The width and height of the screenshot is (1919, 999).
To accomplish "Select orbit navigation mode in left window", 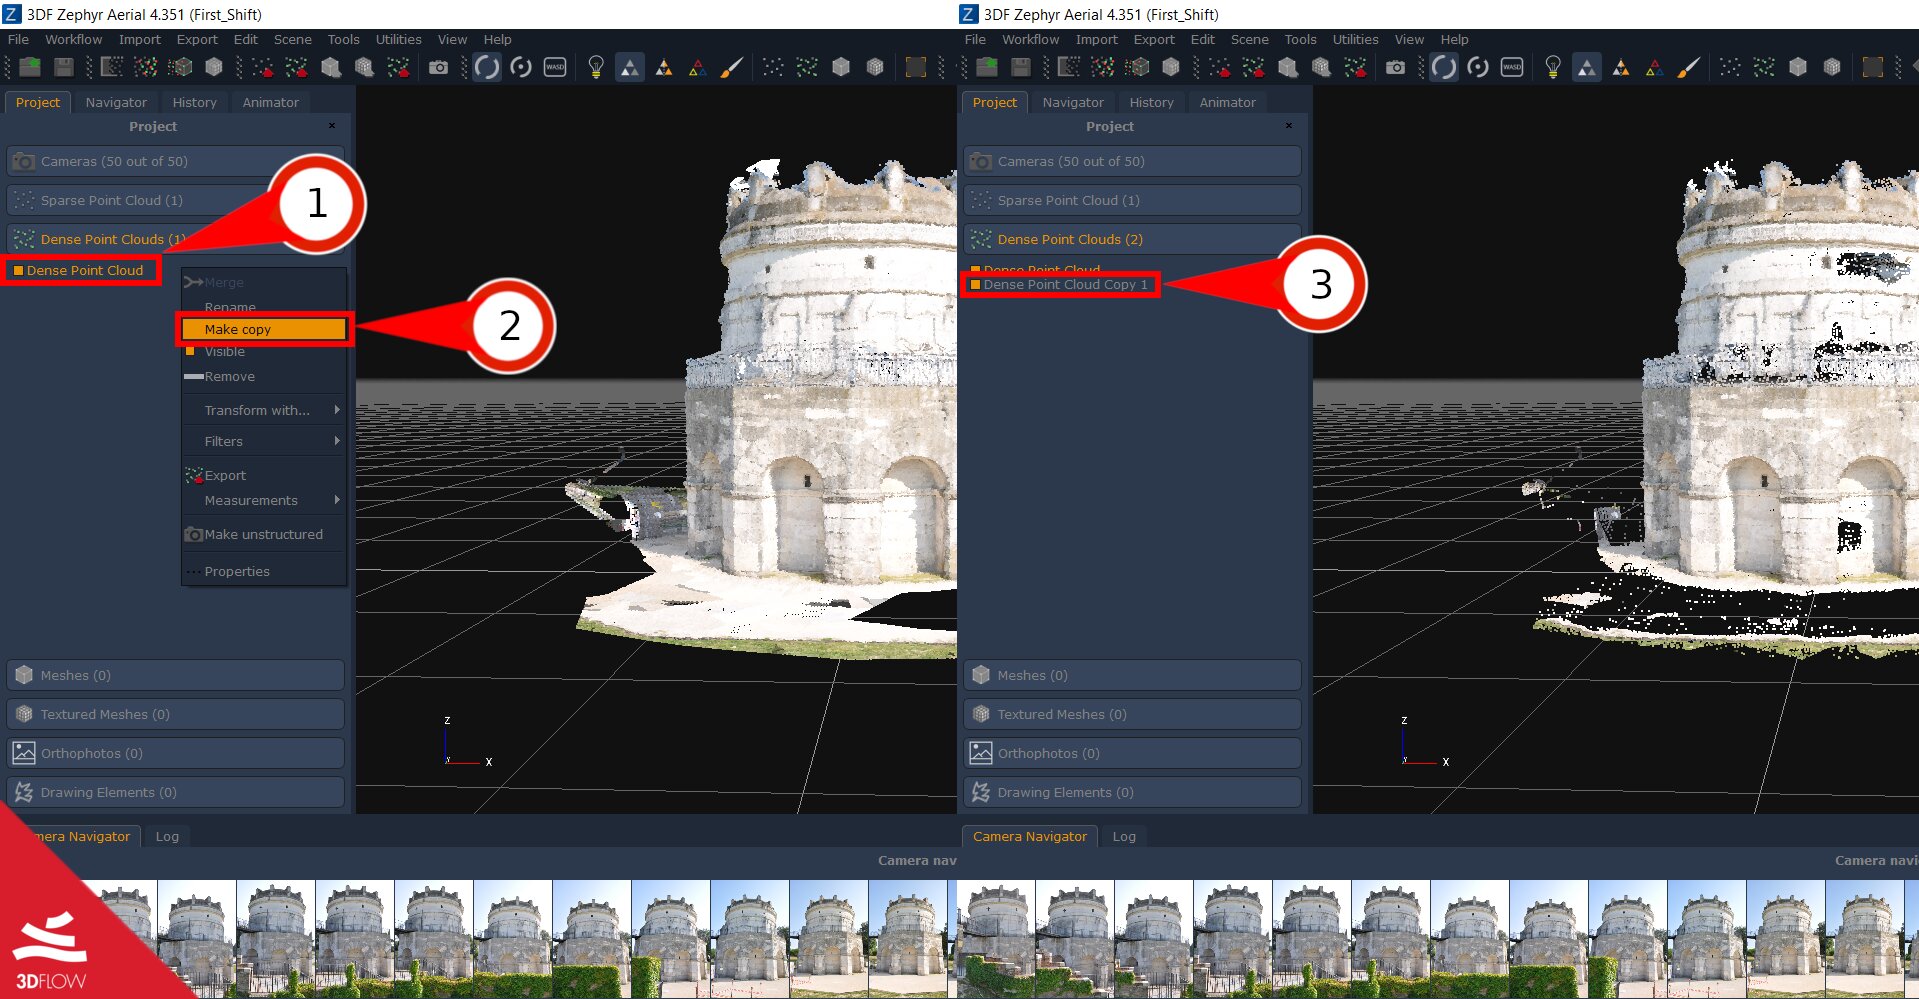I will 487,67.
